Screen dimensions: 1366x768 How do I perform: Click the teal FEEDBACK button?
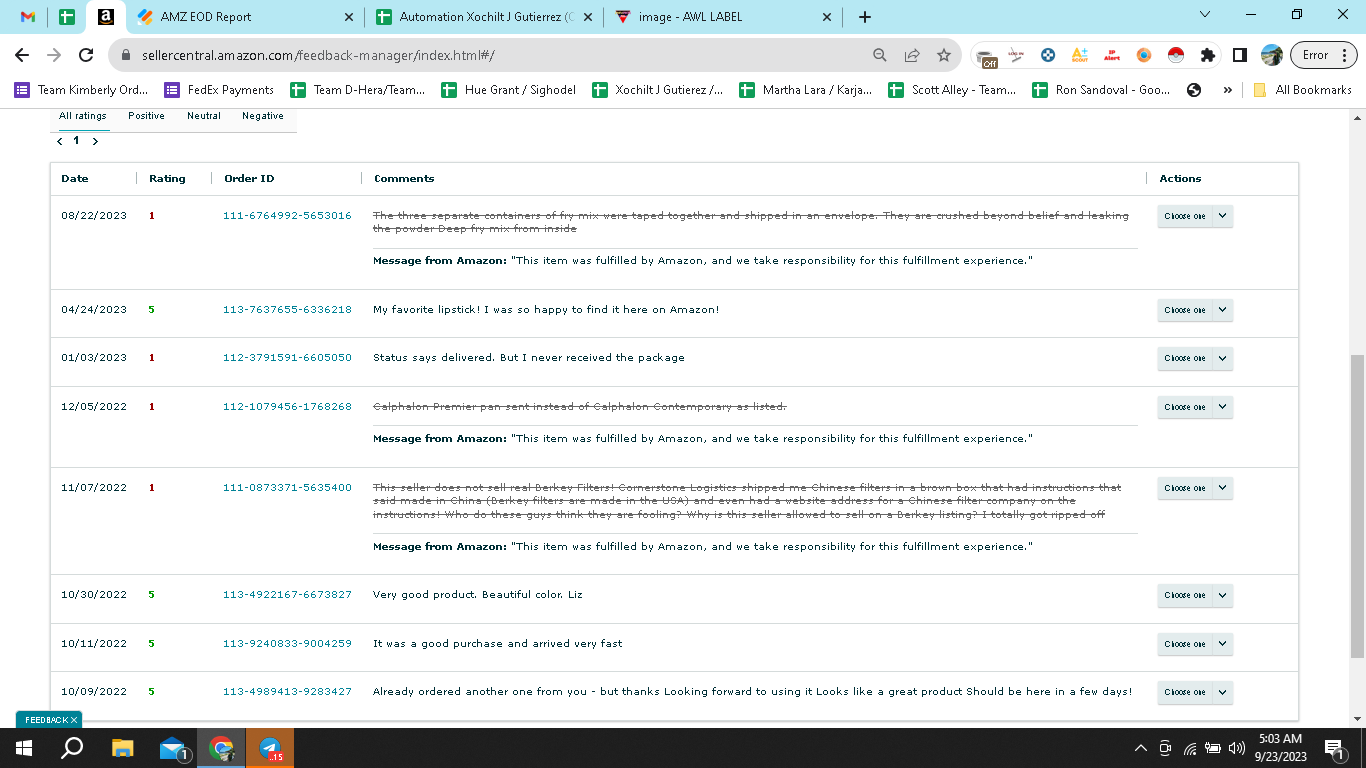click(x=49, y=720)
